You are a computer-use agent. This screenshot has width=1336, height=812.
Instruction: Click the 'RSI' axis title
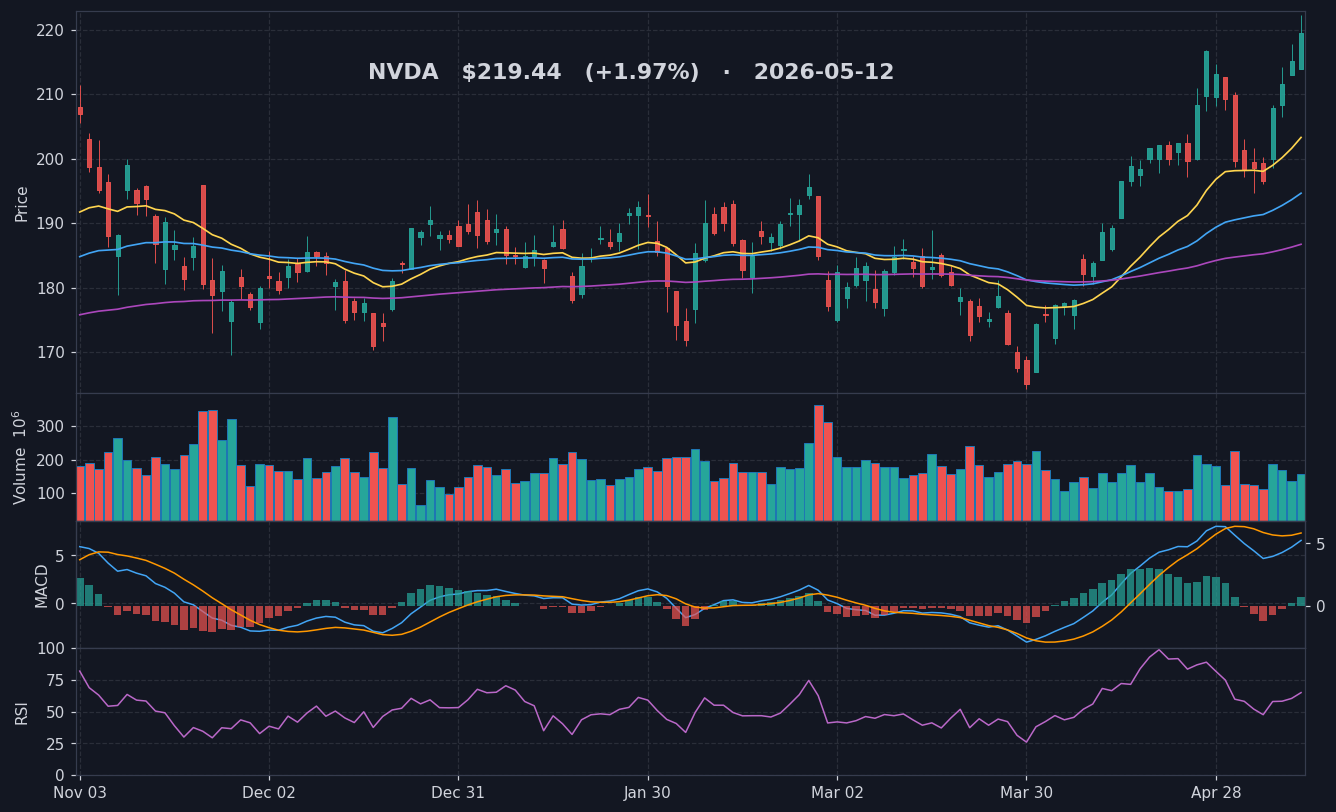[22, 712]
